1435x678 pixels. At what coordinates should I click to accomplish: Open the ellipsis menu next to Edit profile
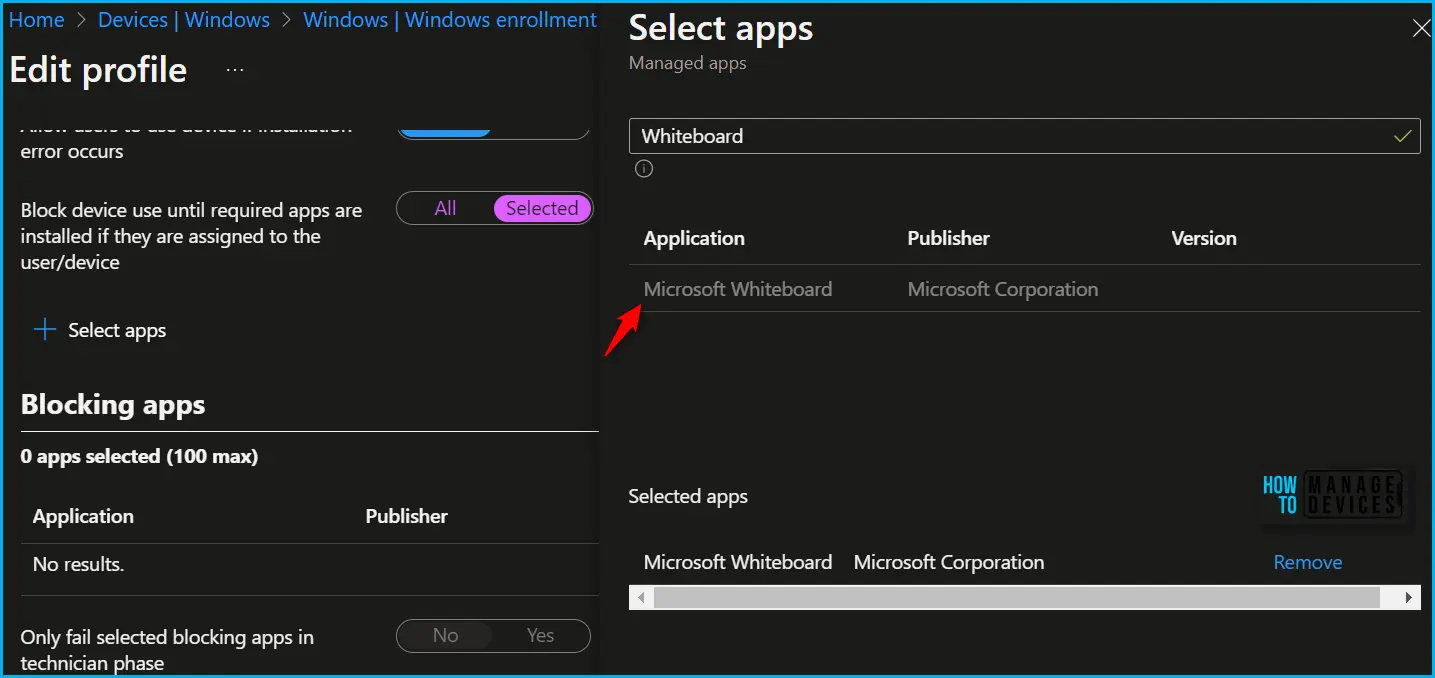235,71
